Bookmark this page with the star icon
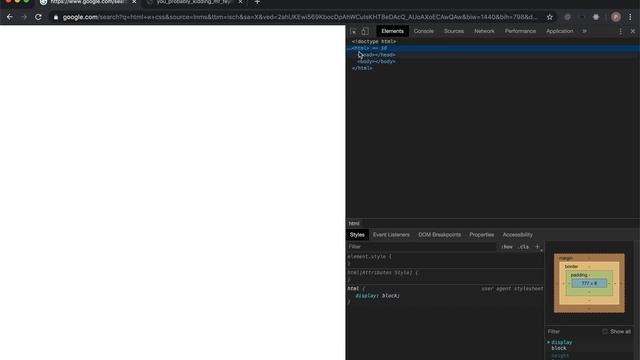The image size is (640, 360). pyautogui.click(x=550, y=17)
